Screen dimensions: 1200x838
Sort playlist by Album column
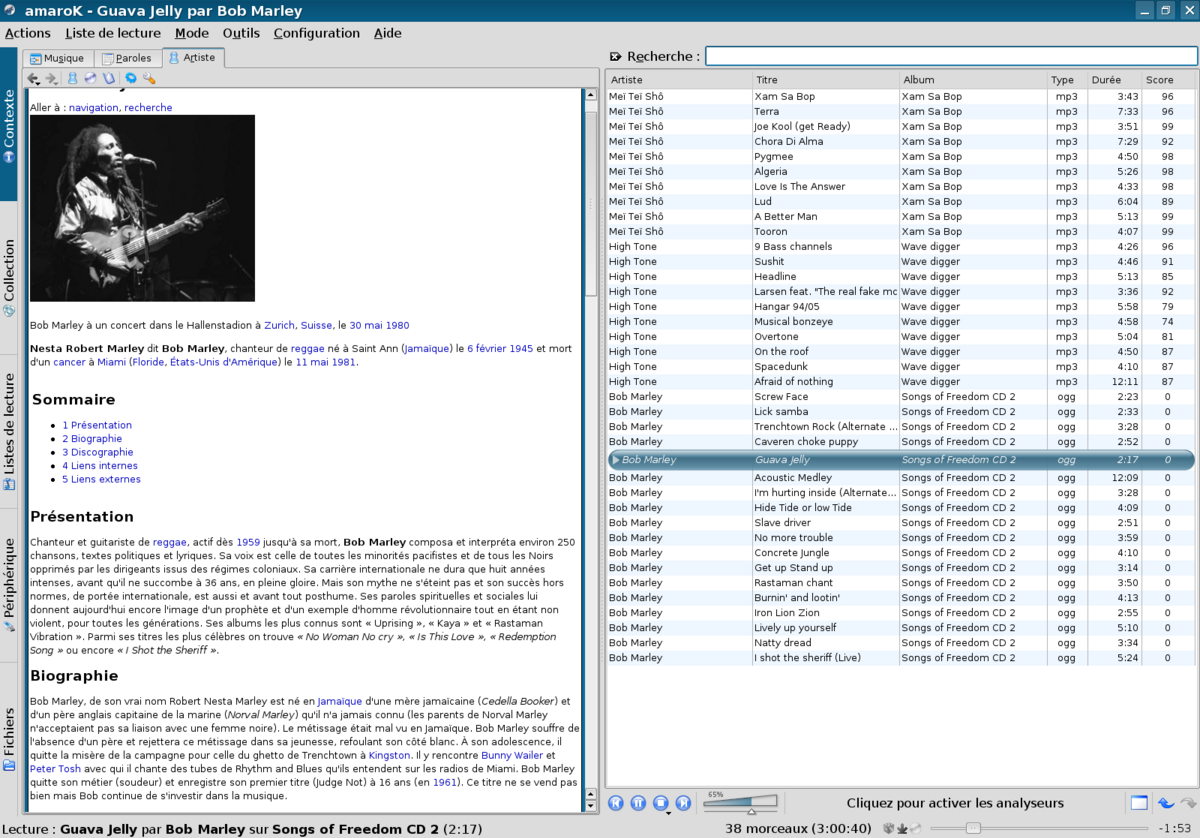tap(973, 80)
